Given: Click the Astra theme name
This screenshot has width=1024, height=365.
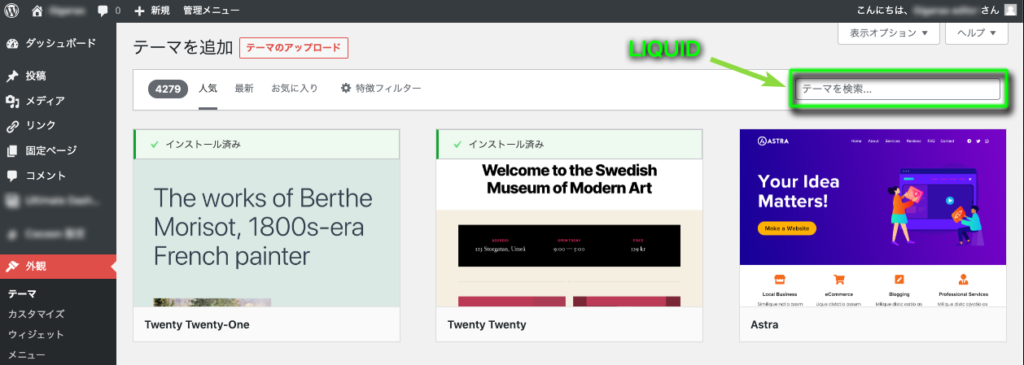Looking at the screenshot, I should (x=764, y=325).
